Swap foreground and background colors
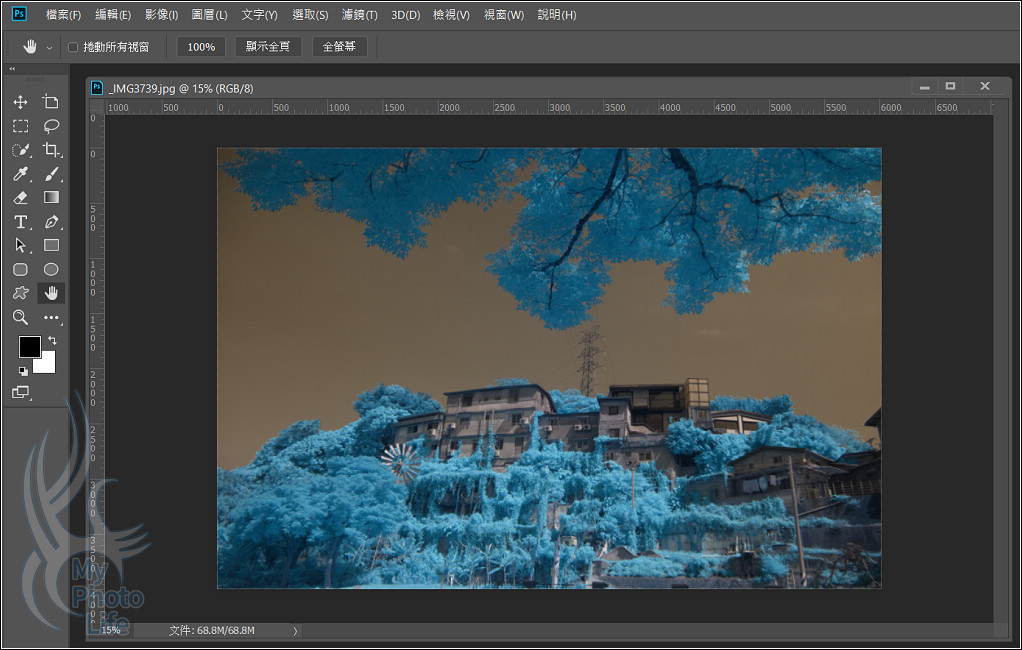Image resolution: width=1022 pixels, height=650 pixels. [53, 341]
